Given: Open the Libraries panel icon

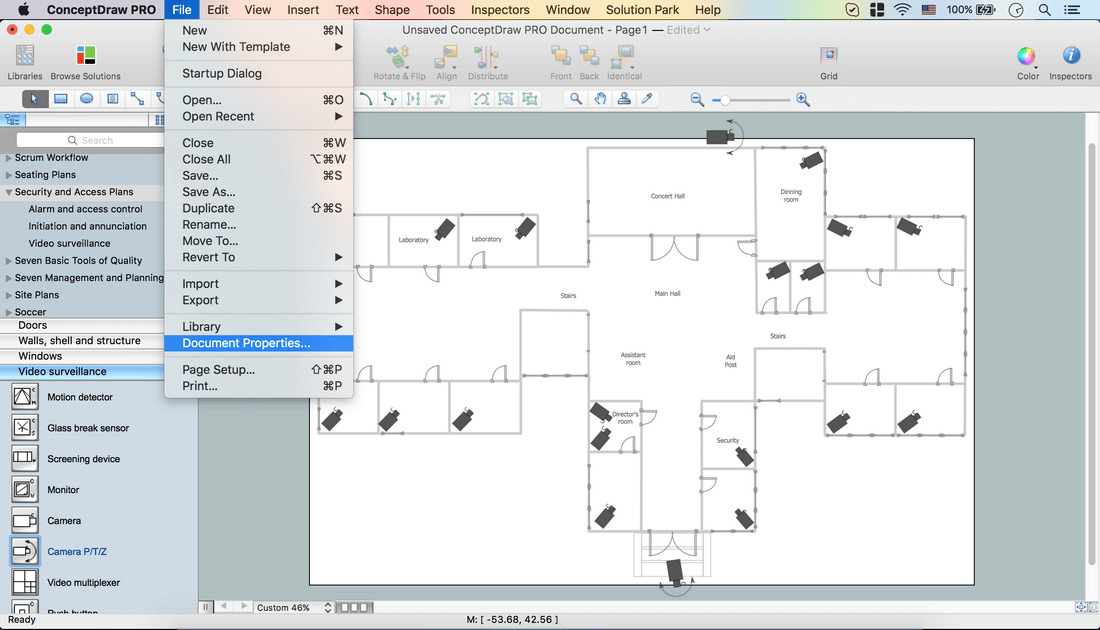Looking at the screenshot, I should click(x=25, y=57).
